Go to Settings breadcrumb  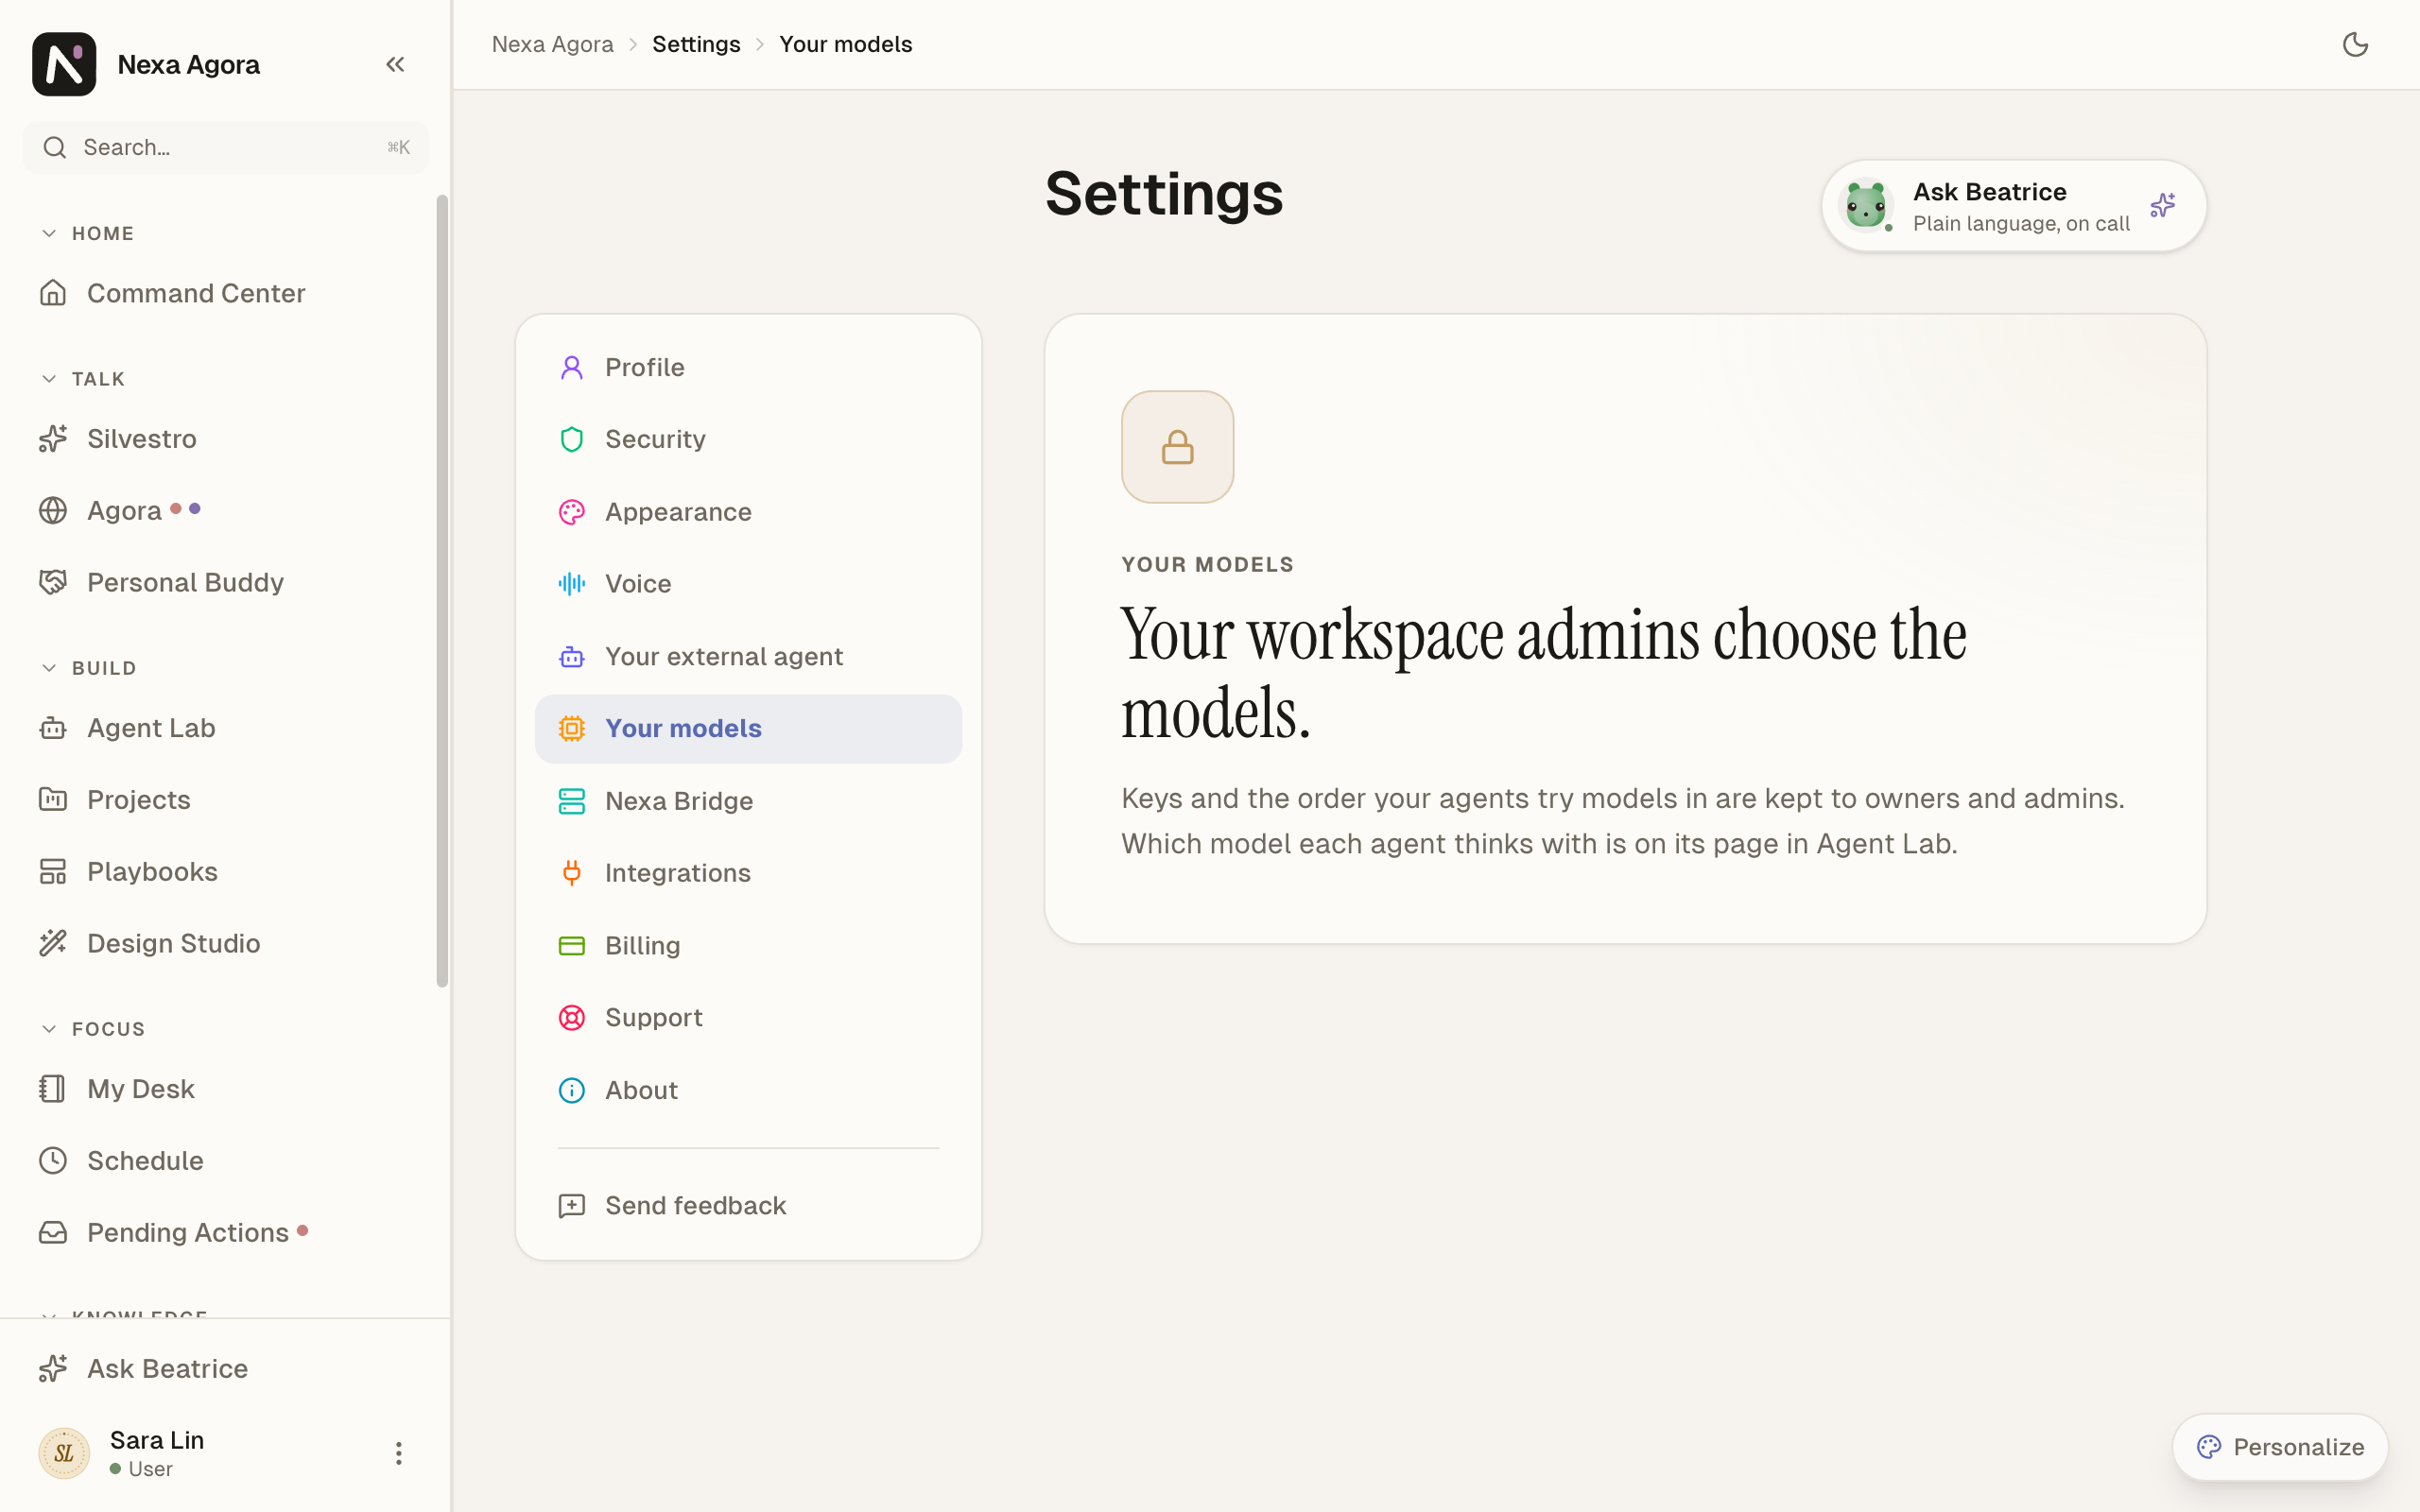(x=696, y=44)
